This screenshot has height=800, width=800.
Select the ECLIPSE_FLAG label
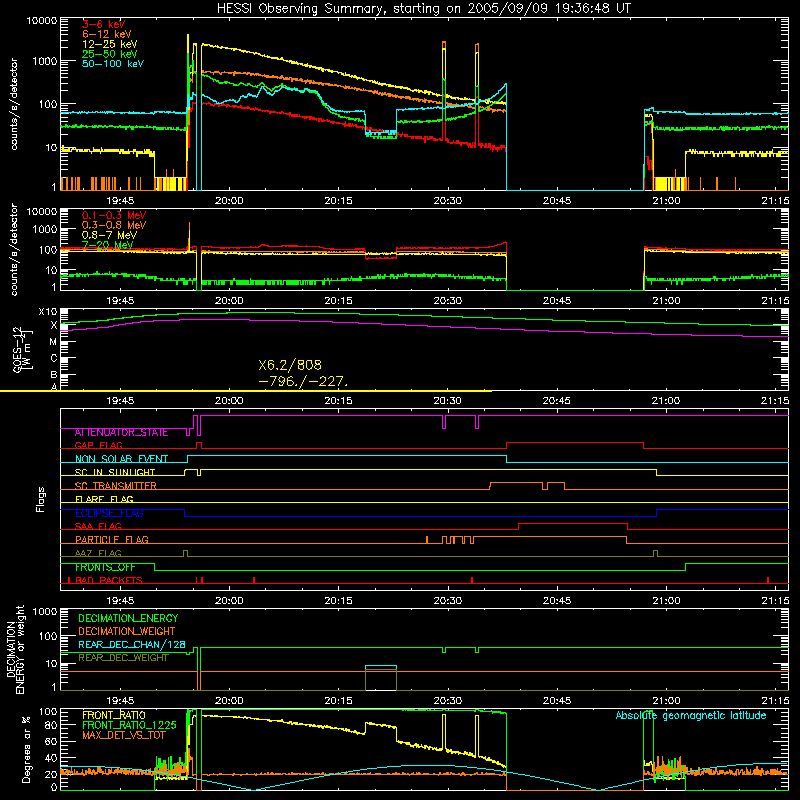(109, 513)
